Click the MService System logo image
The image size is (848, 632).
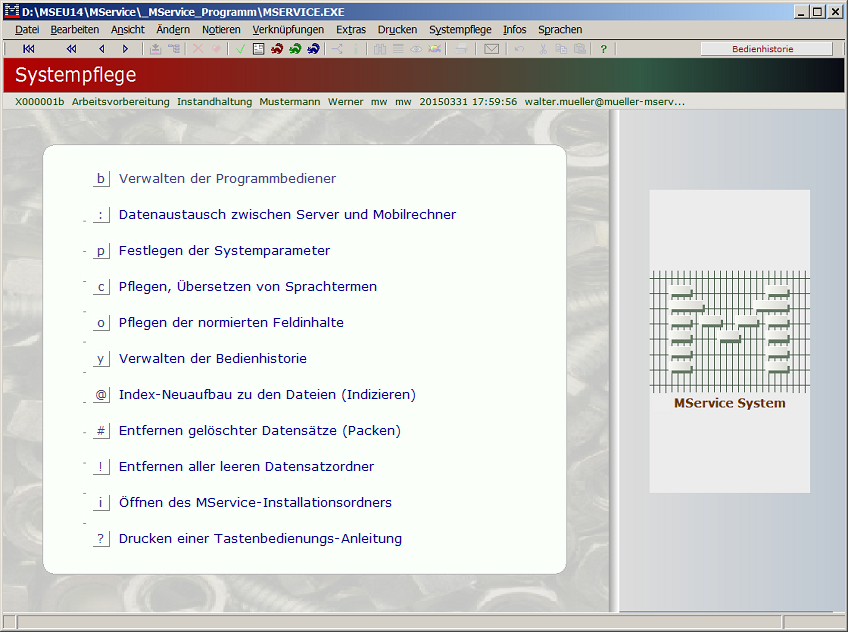729,340
